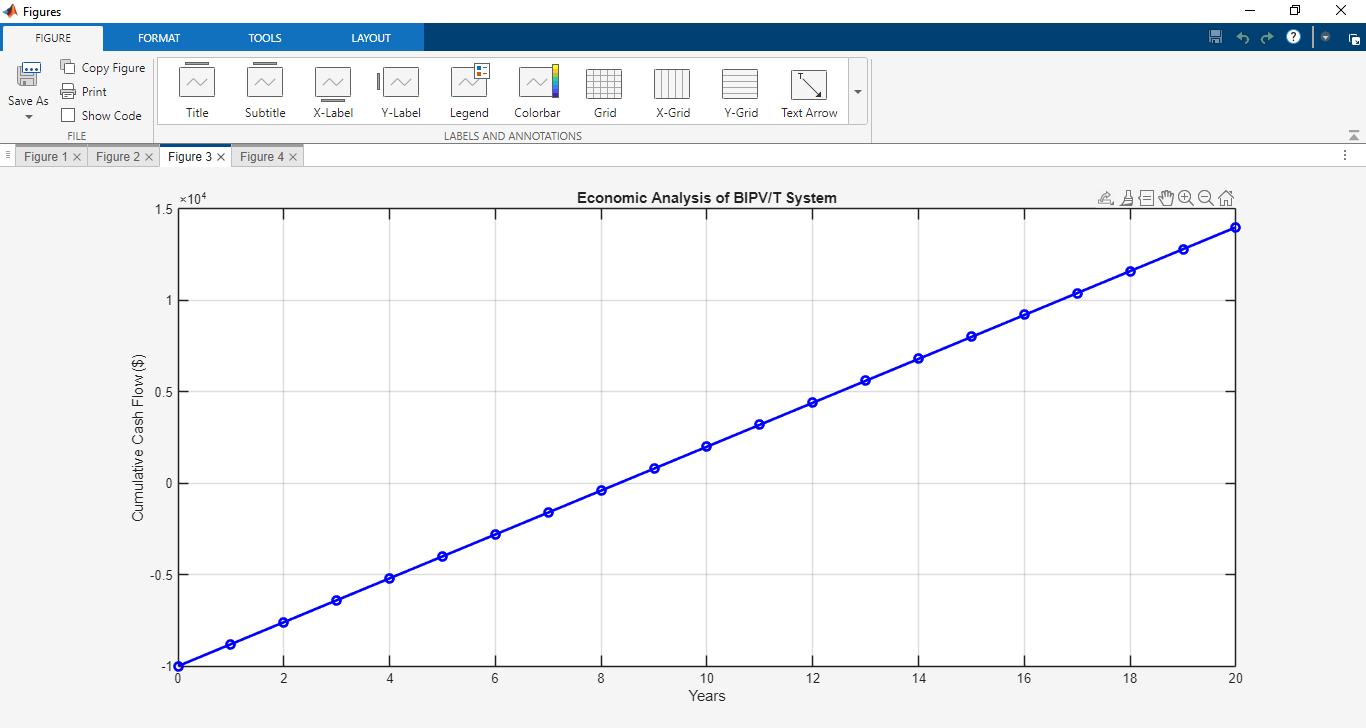This screenshot has width=1366, height=728.
Task: Add an X-Label to the axes
Action: tap(333, 92)
